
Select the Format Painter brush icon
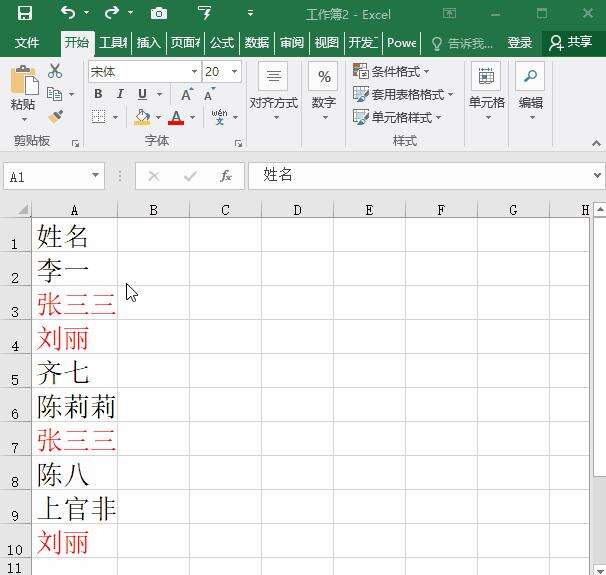click(55, 117)
